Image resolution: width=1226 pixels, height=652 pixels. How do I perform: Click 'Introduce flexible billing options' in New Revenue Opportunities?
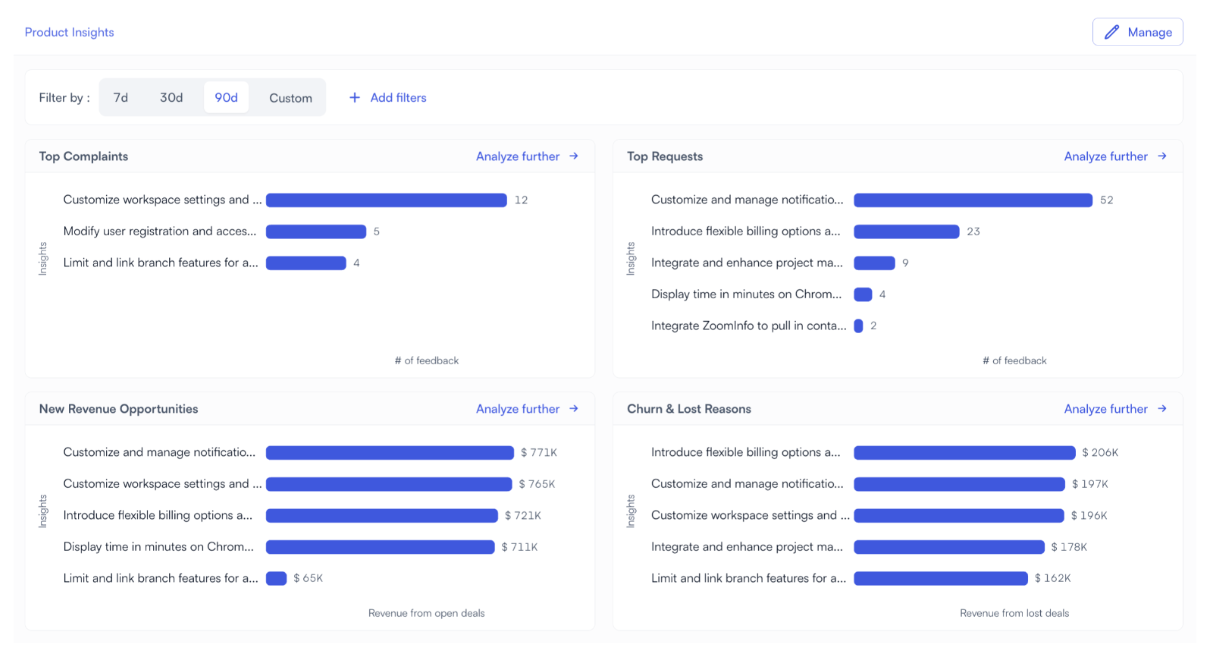point(158,516)
